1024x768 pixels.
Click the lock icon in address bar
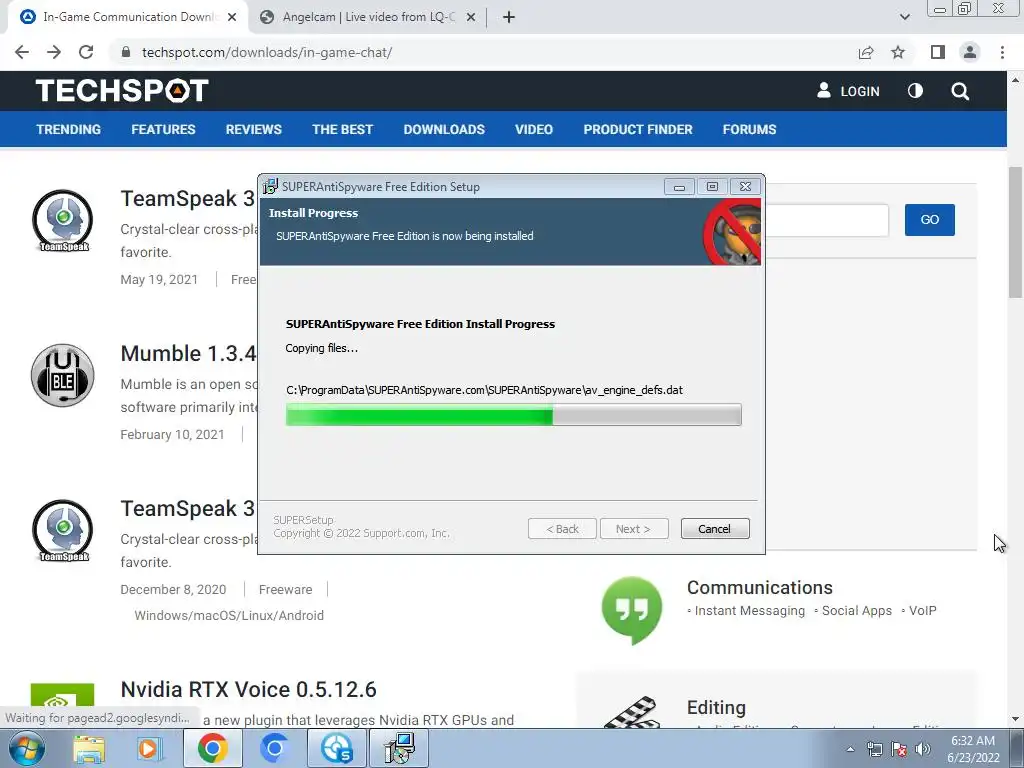tap(126, 52)
